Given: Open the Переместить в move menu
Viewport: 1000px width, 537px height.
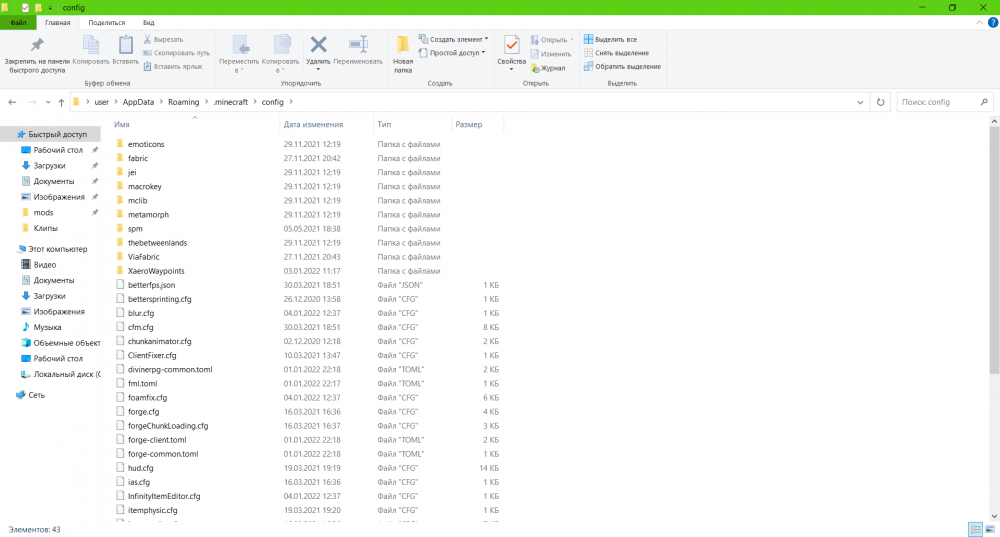Looking at the screenshot, I should pyautogui.click(x=239, y=54).
